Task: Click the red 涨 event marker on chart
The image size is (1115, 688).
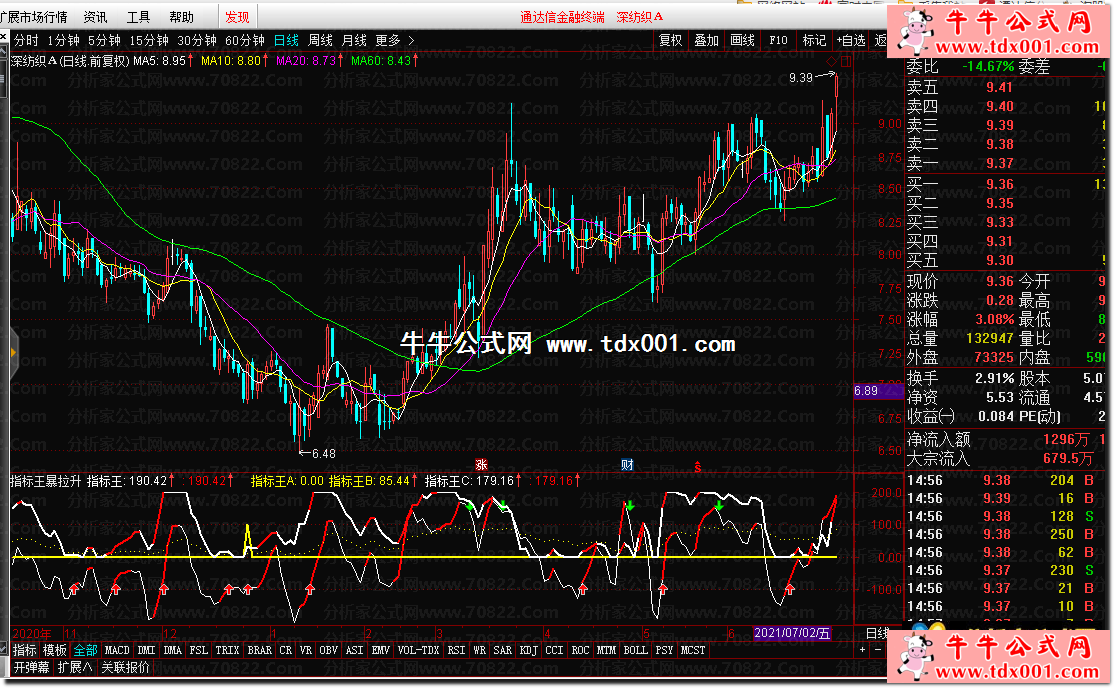Action: [481, 465]
